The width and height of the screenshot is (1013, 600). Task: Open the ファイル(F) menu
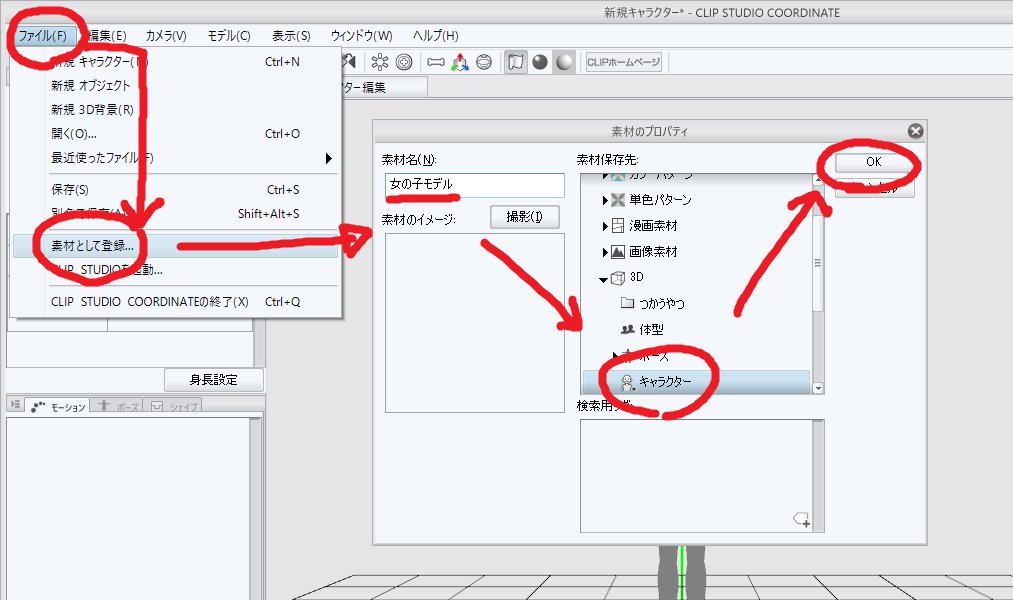(x=43, y=36)
